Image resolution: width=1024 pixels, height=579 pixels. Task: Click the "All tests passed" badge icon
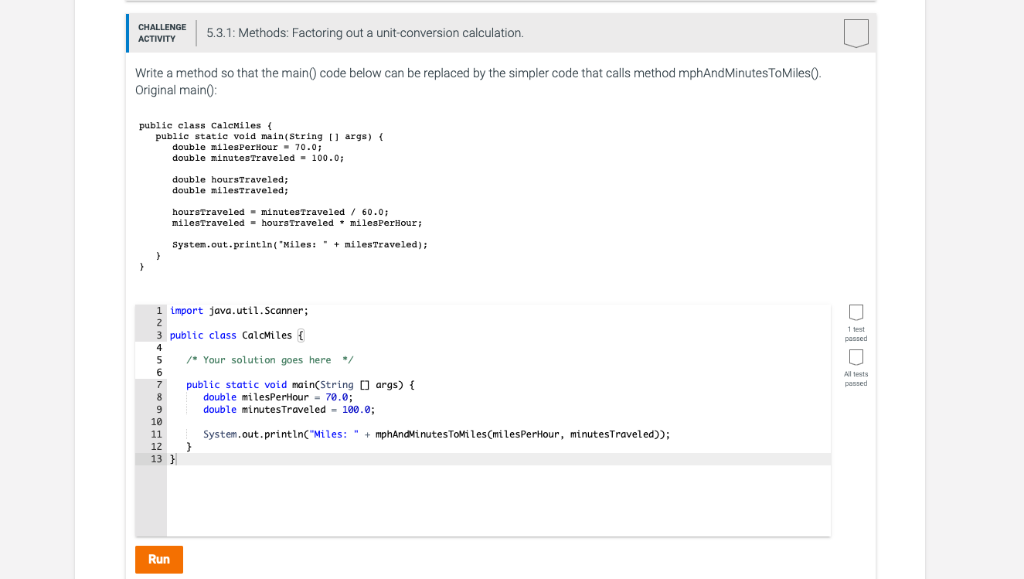click(x=855, y=358)
